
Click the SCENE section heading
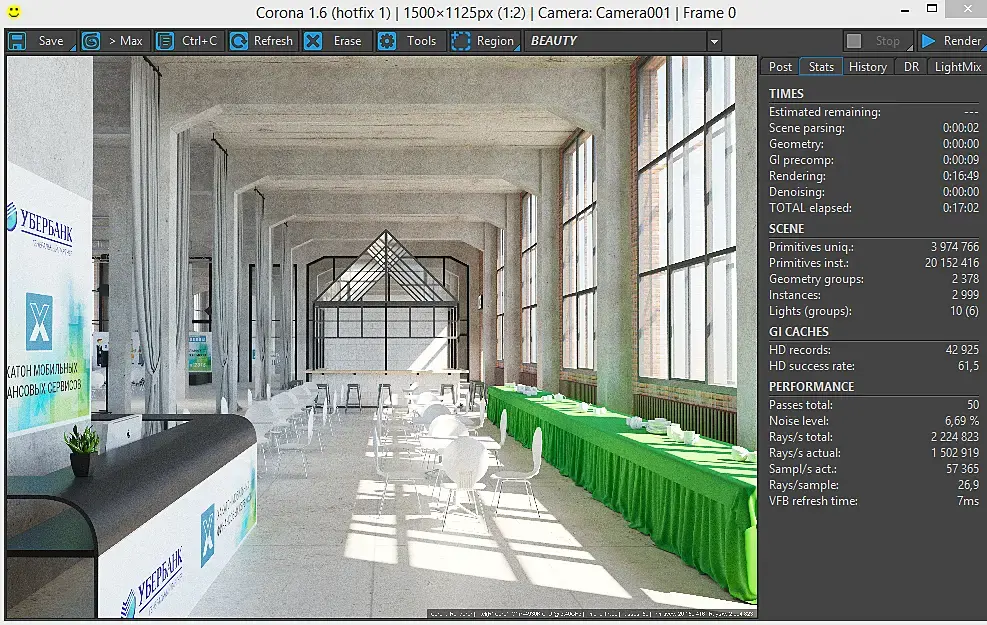[786, 228]
